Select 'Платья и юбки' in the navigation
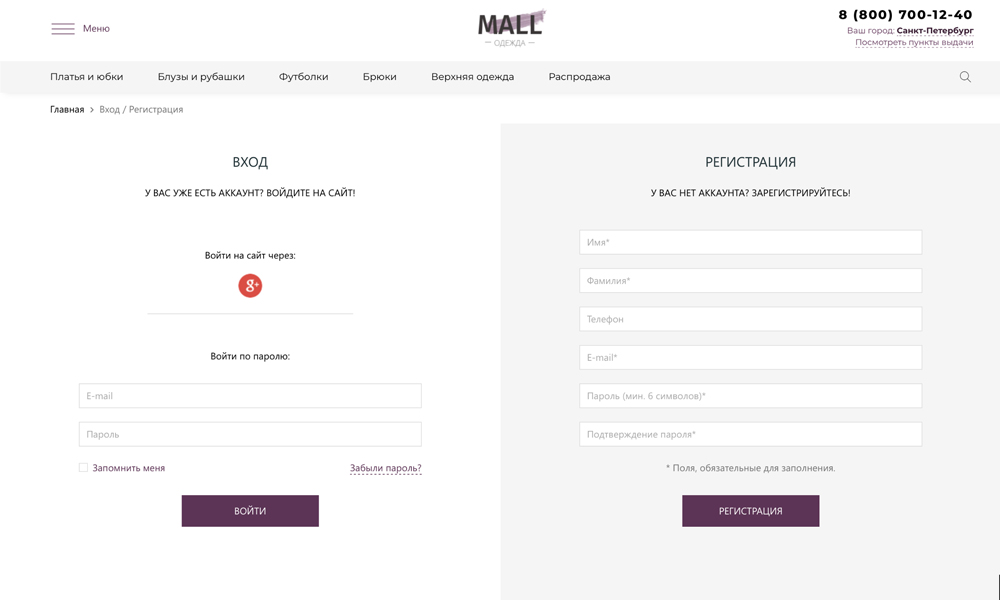 point(88,76)
